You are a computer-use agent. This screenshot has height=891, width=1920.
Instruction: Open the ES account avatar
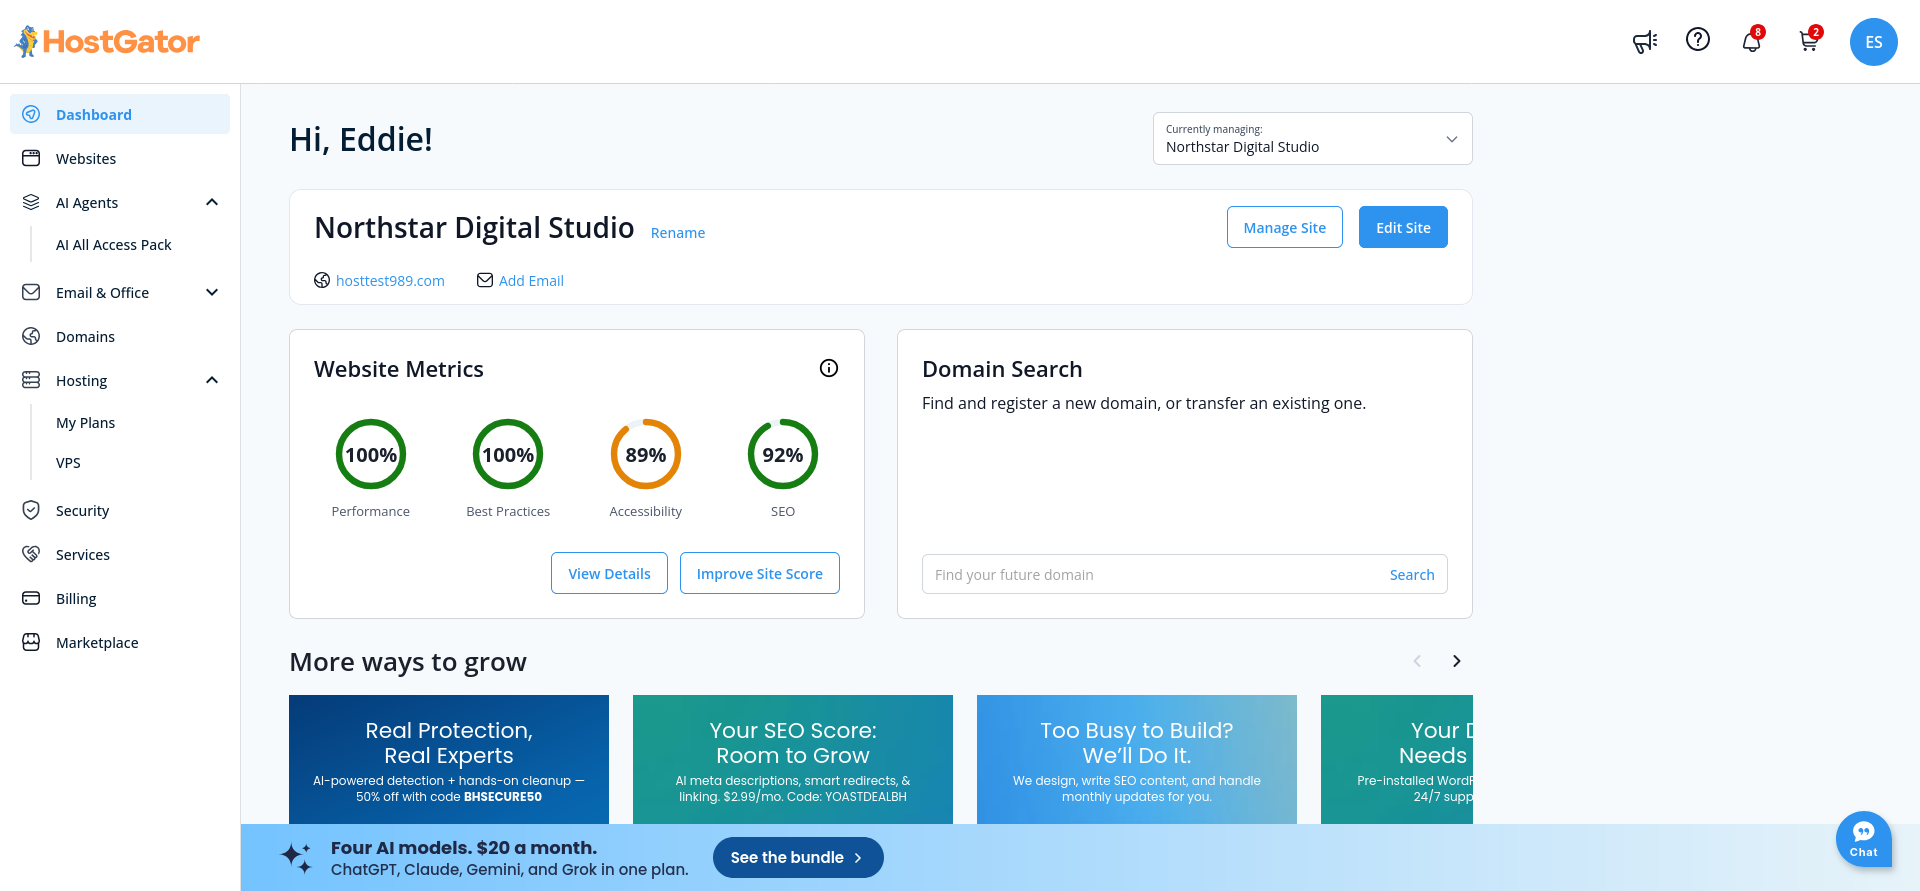click(1874, 42)
